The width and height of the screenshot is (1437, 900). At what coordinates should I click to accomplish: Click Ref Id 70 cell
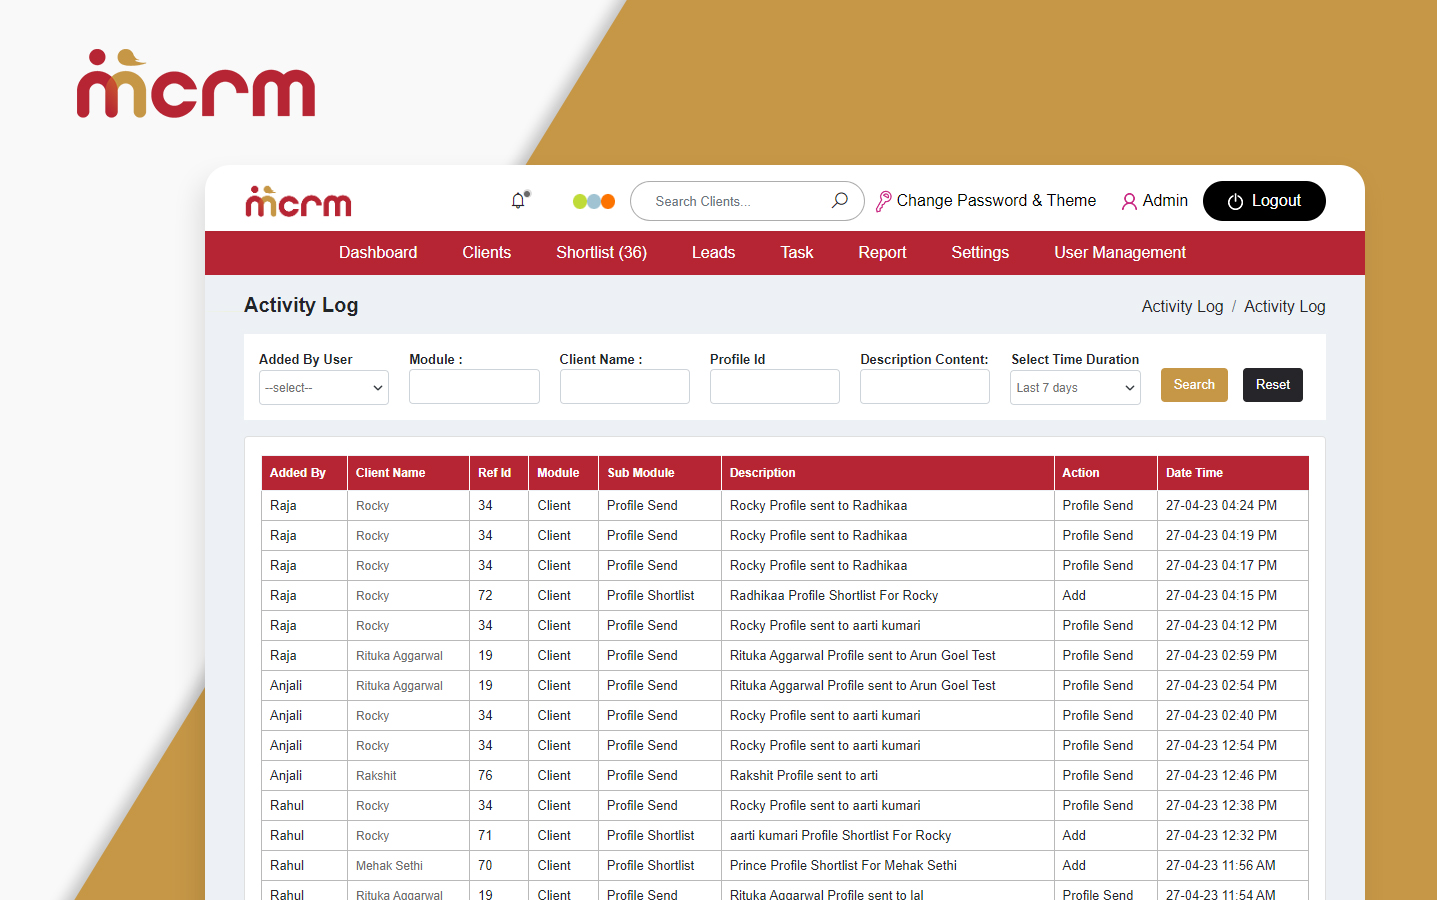(x=485, y=865)
